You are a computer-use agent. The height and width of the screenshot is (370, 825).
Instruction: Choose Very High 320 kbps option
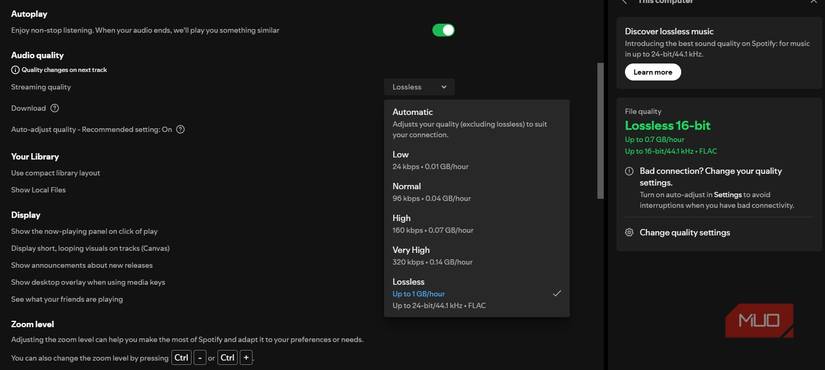[x=477, y=256]
